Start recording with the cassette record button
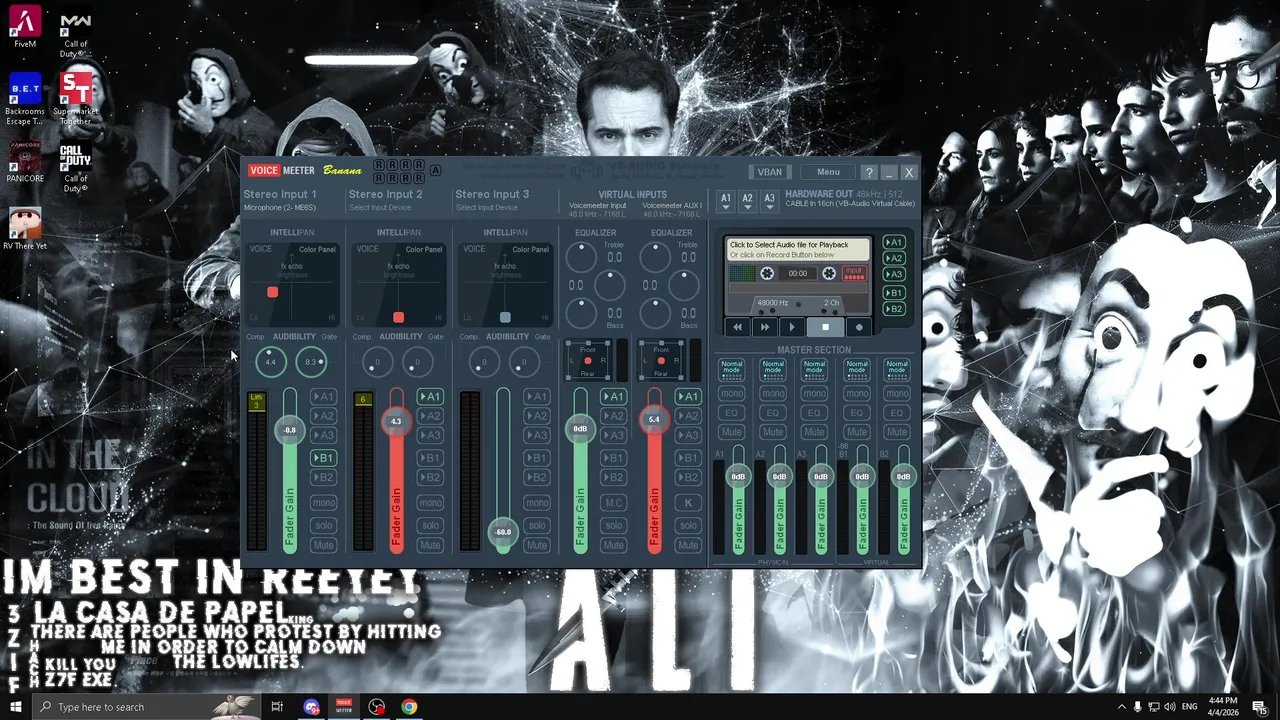This screenshot has width=1280, height=720. coord(858,327)
